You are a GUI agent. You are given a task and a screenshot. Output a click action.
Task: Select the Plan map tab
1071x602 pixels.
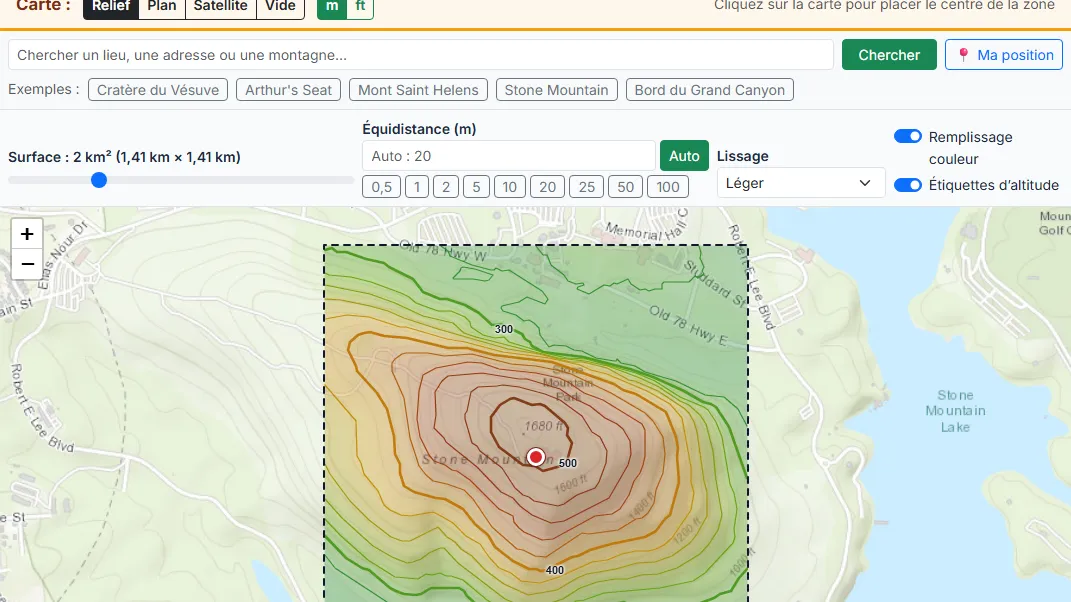point(162,6)
